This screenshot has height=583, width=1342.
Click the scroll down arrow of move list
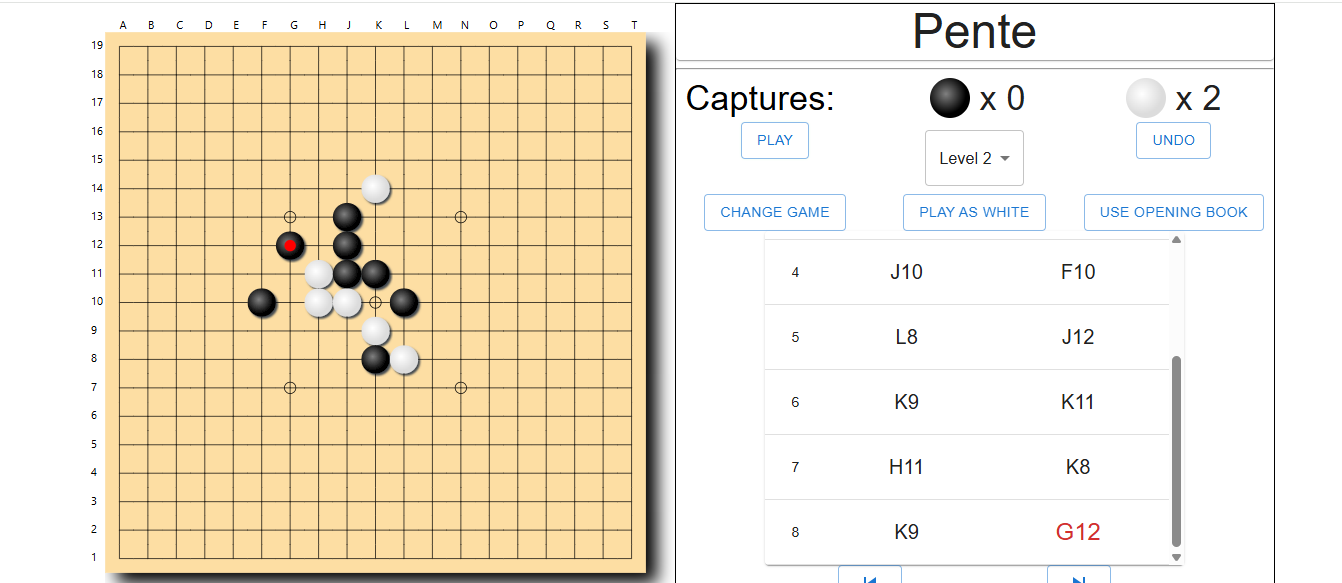(1176, 557)
